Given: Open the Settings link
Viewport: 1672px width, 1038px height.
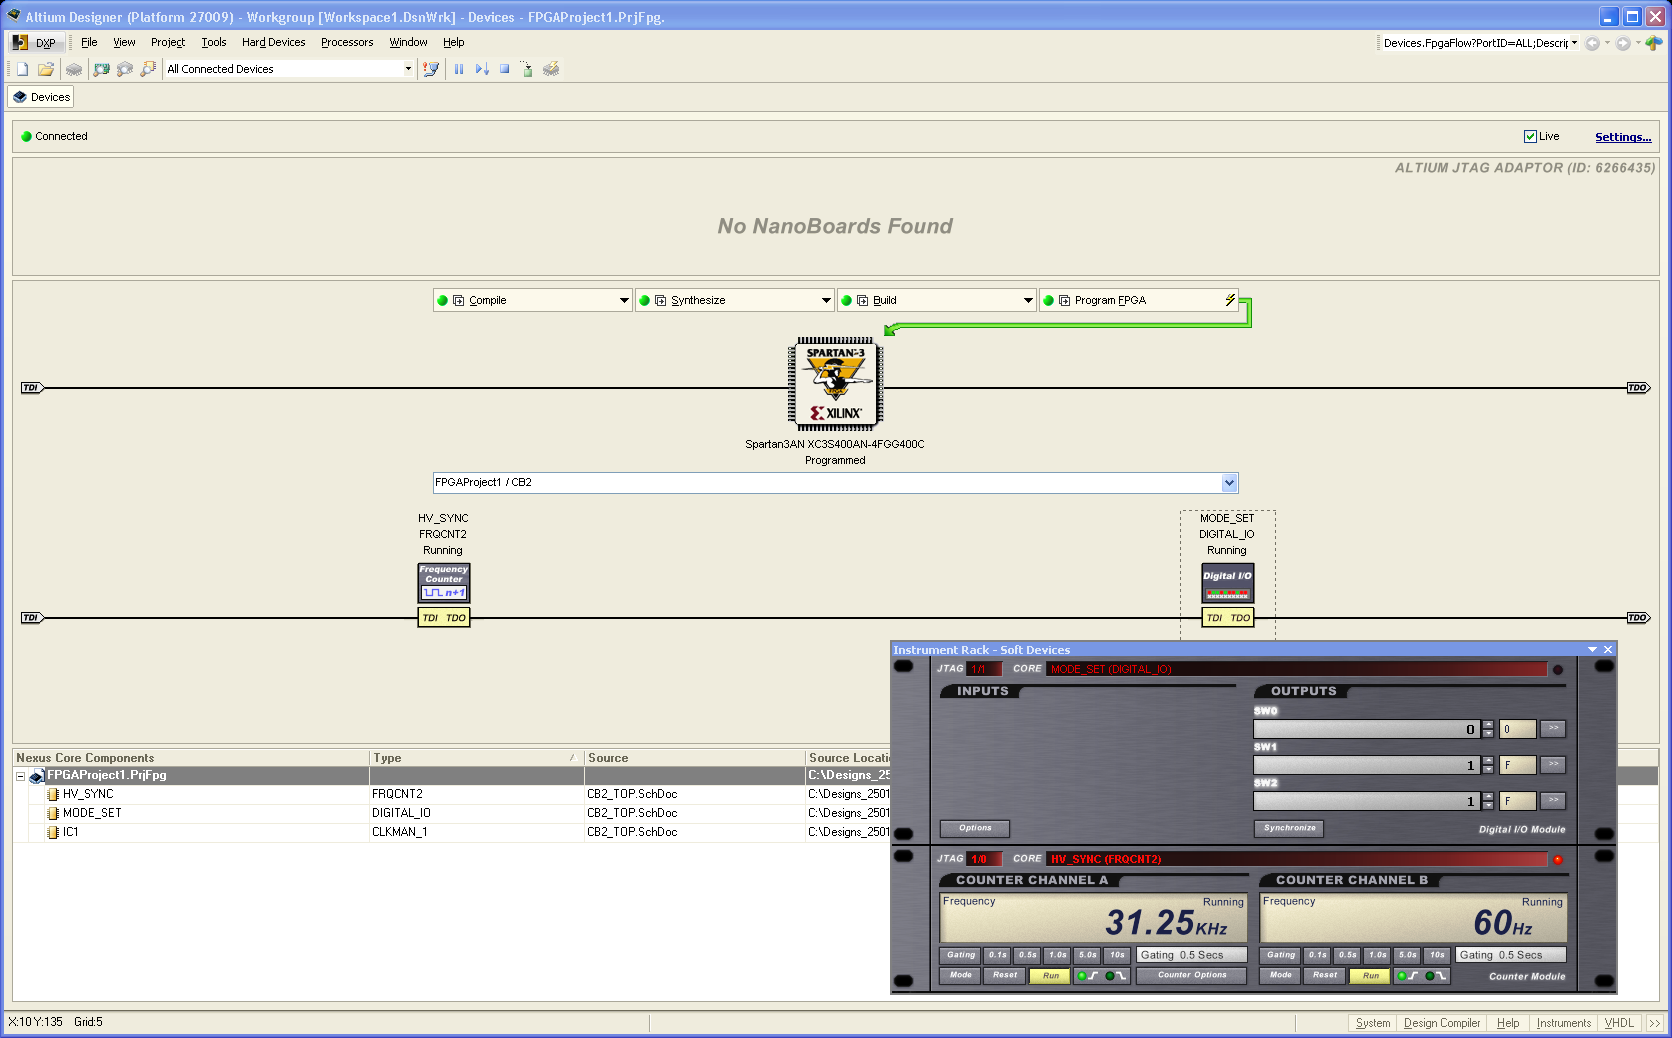Looking at the screenshot, I should tap(1623, 137).
